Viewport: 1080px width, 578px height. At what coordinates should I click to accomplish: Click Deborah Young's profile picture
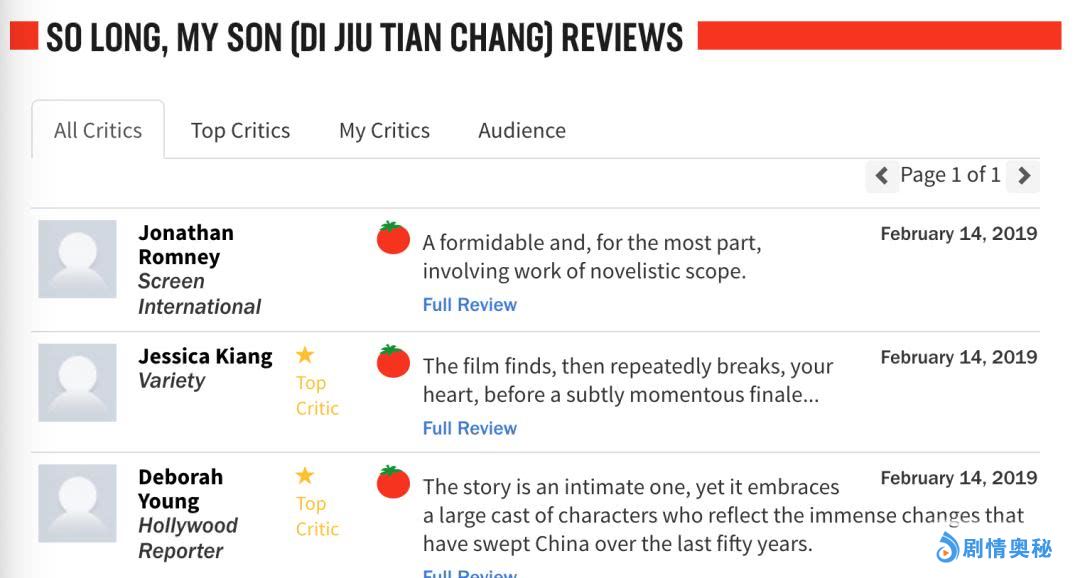pos(77,503)
